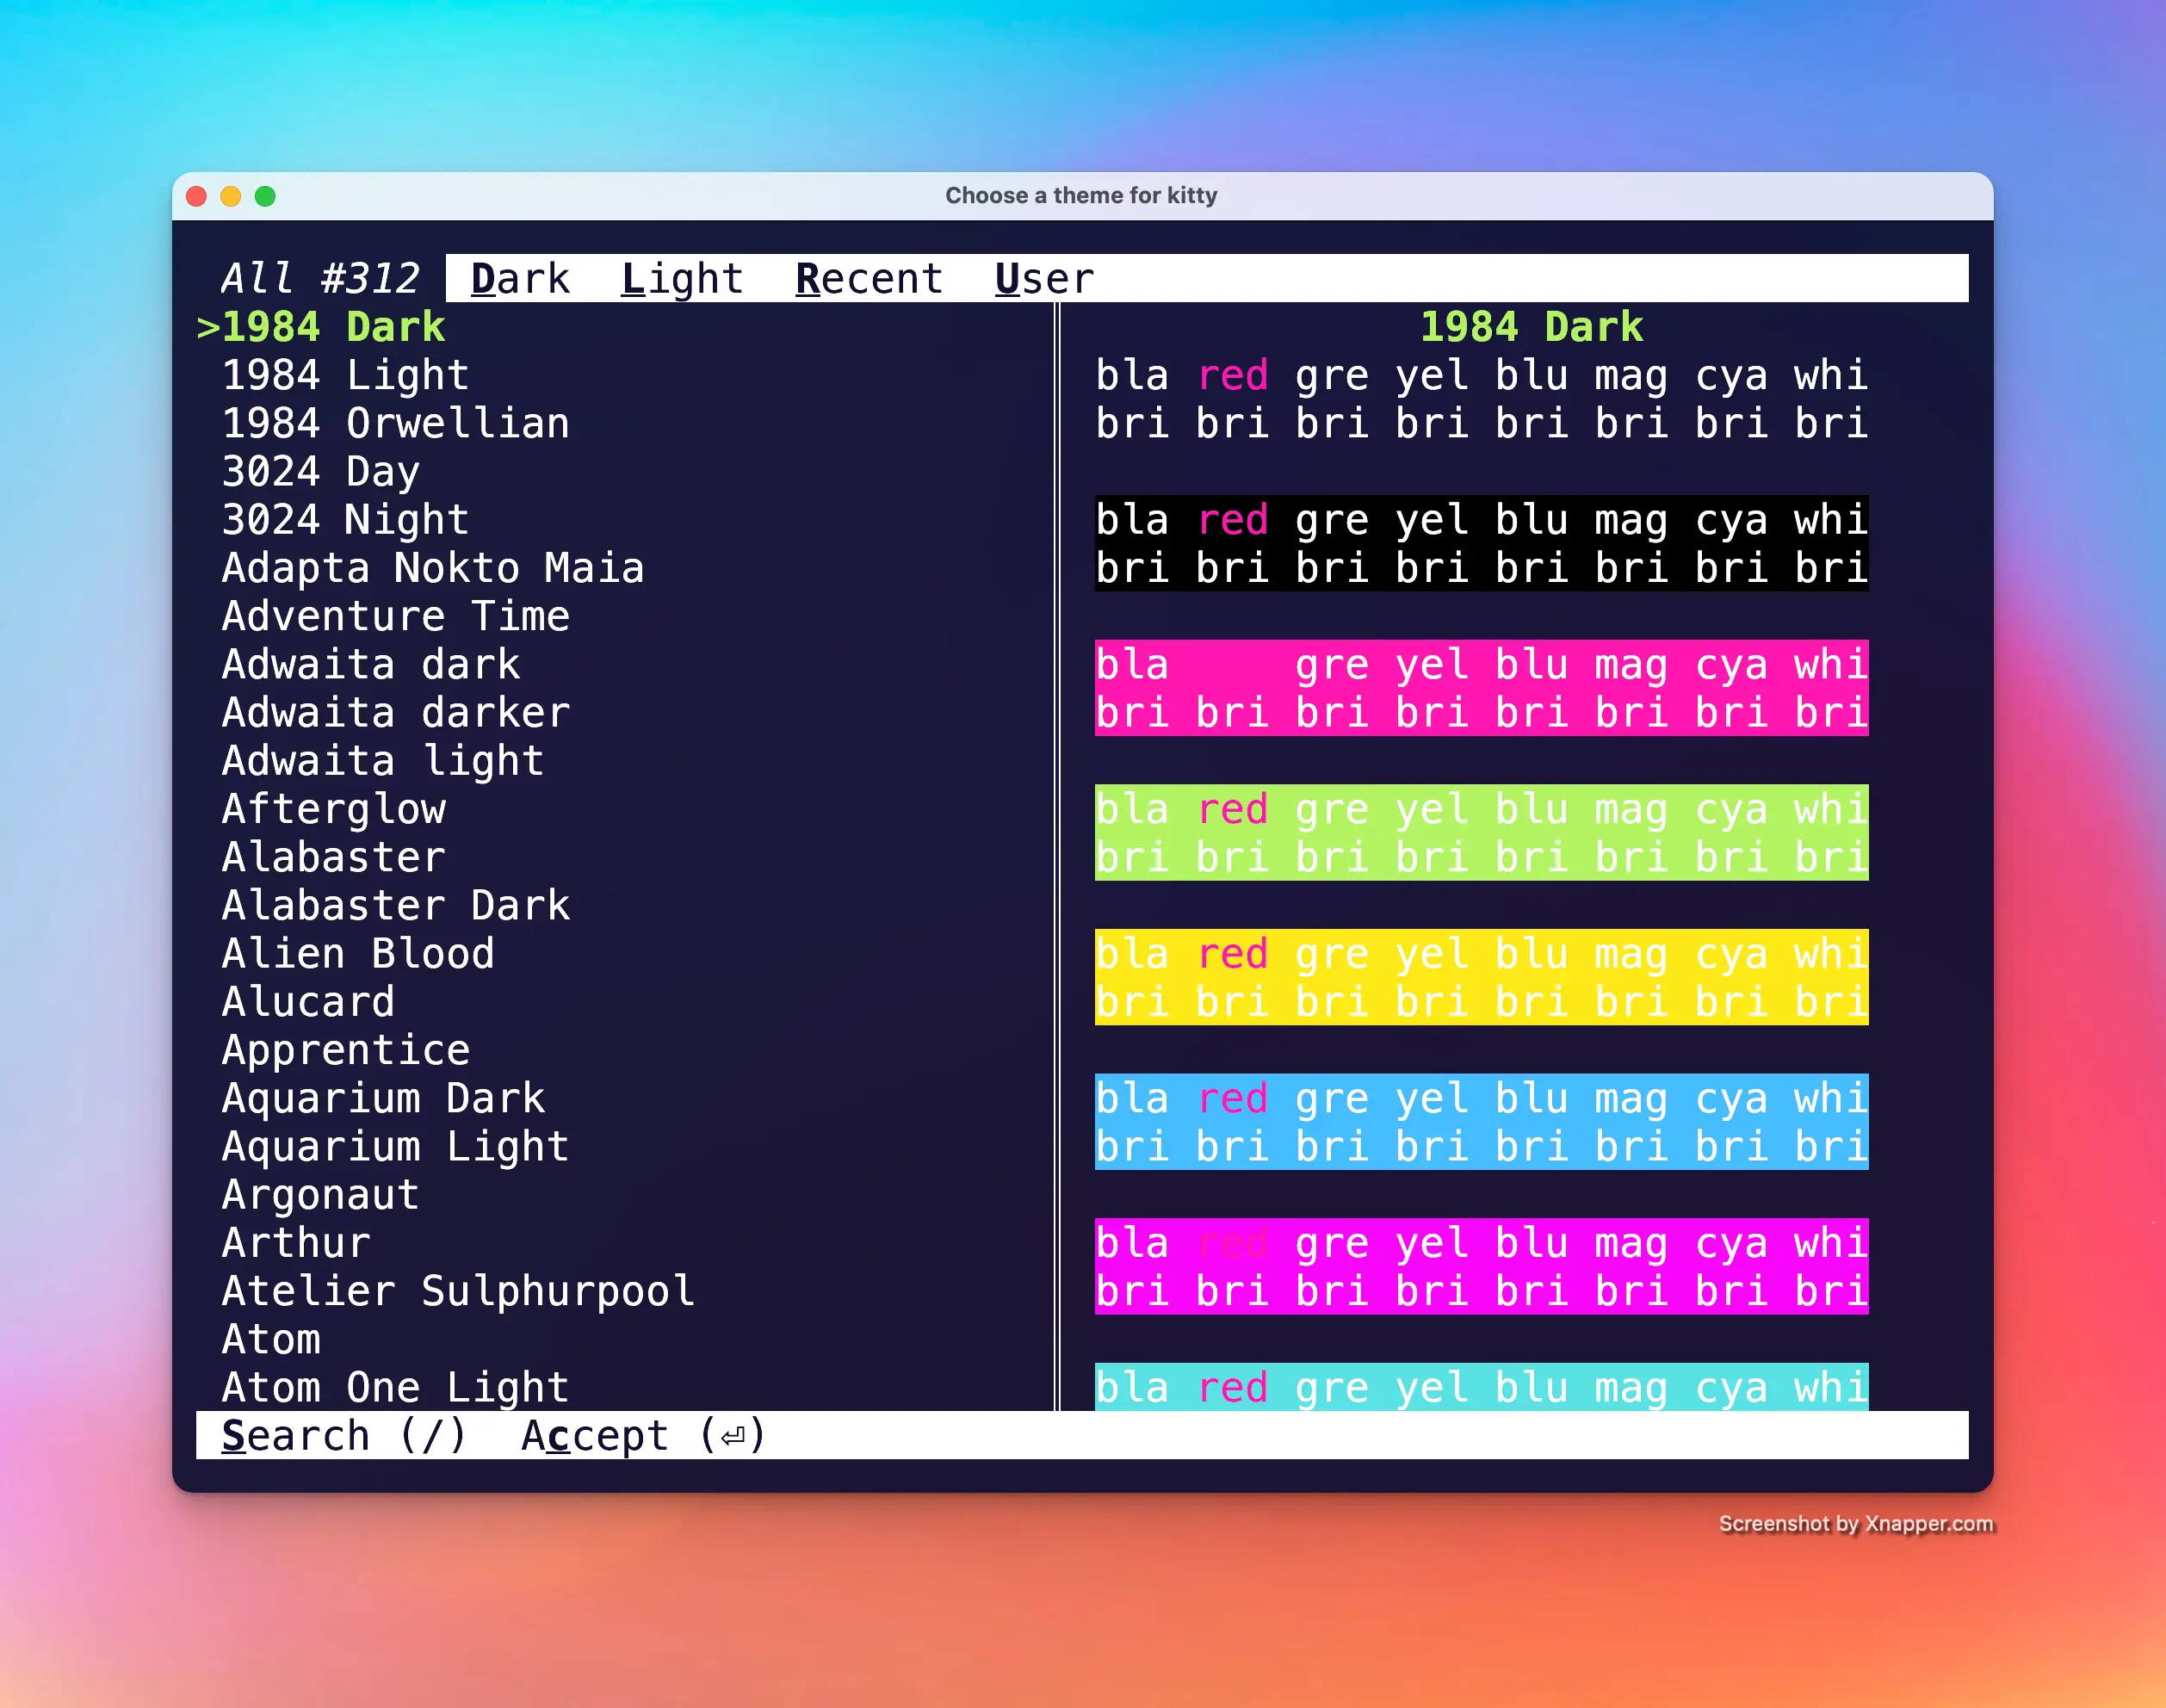The width and height of the screenshot is (2166, 1708).
Task: Open the User themes tab
Action: (1044, 278)
